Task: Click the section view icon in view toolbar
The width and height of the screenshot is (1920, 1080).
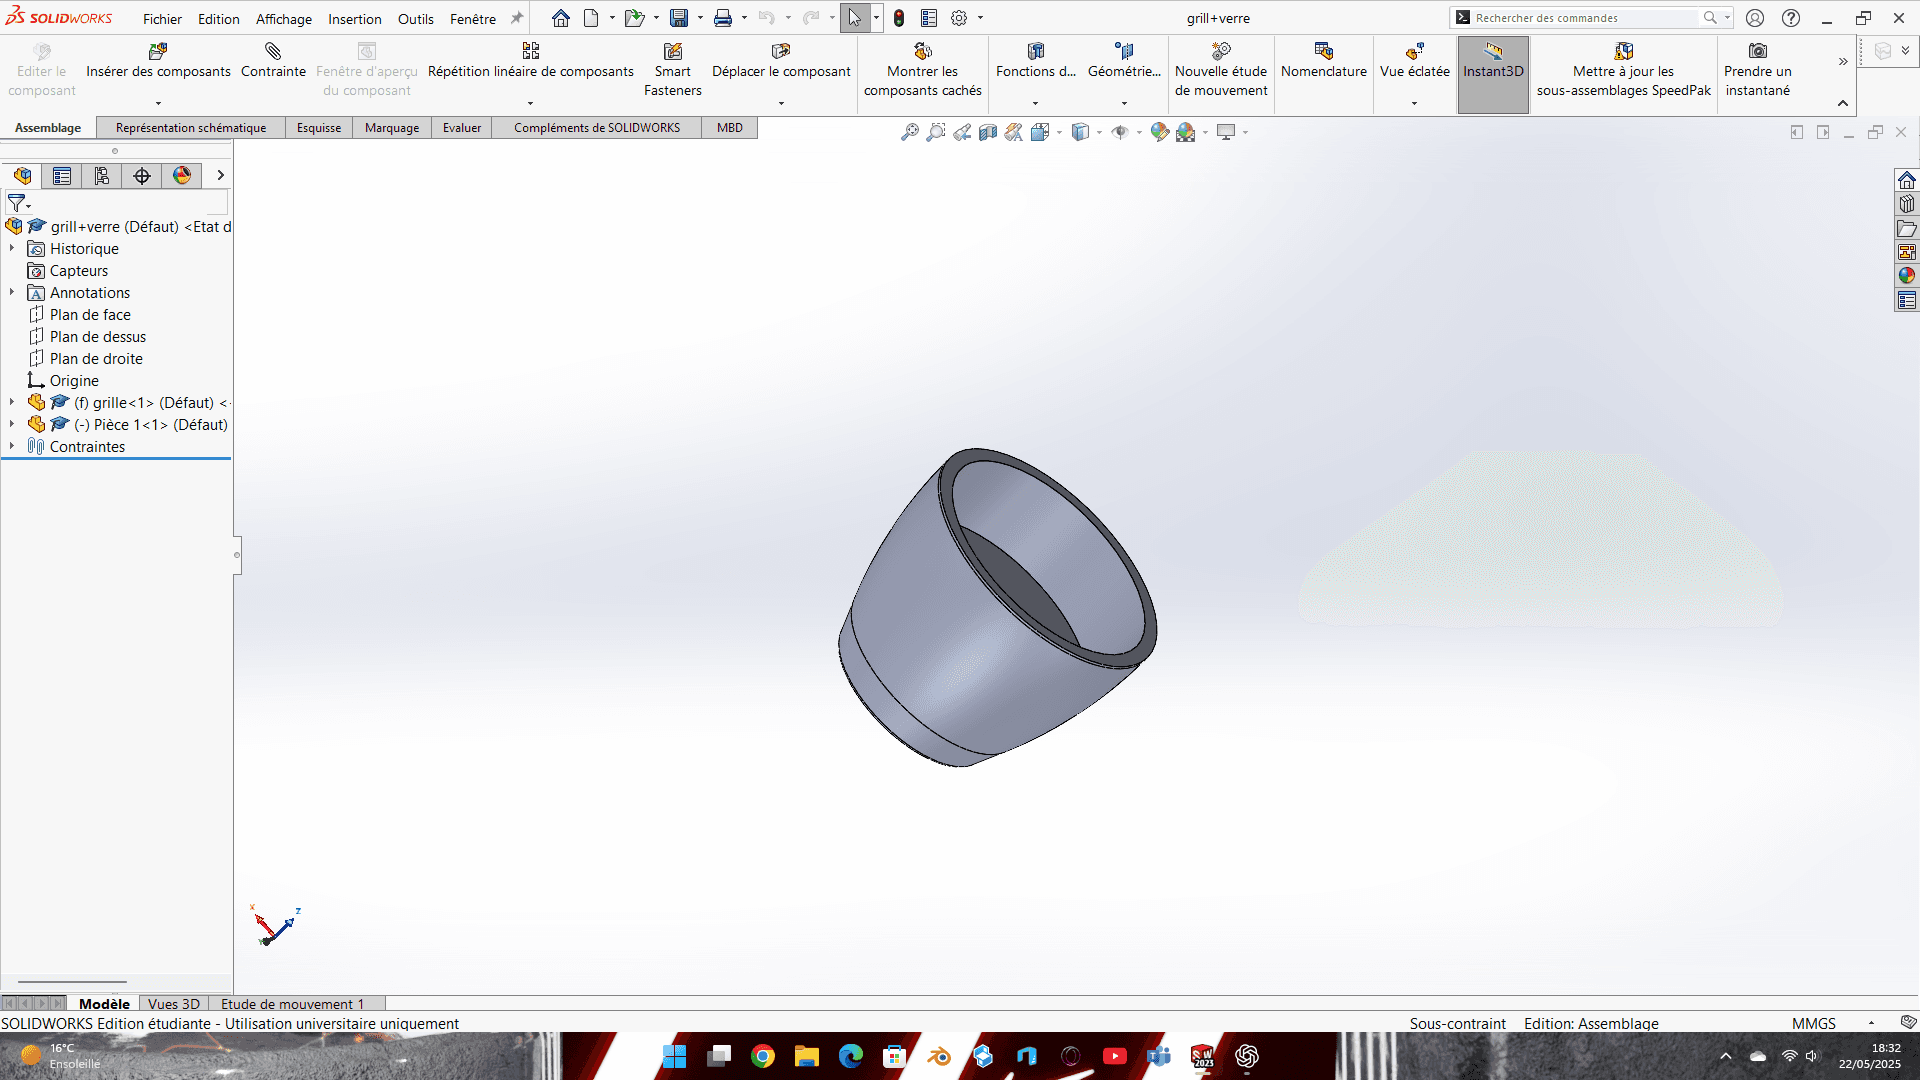Action: coord(988,132)
